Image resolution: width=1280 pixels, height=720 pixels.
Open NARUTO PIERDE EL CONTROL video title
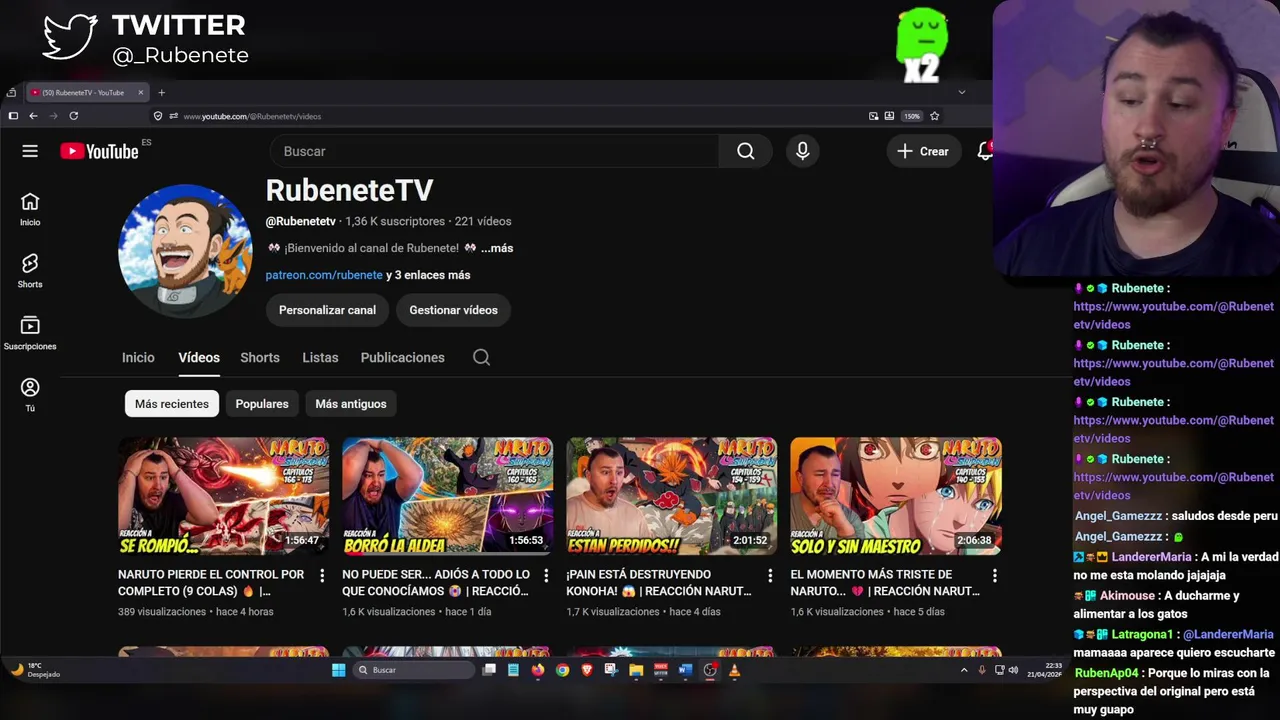(x=211, y=583)
